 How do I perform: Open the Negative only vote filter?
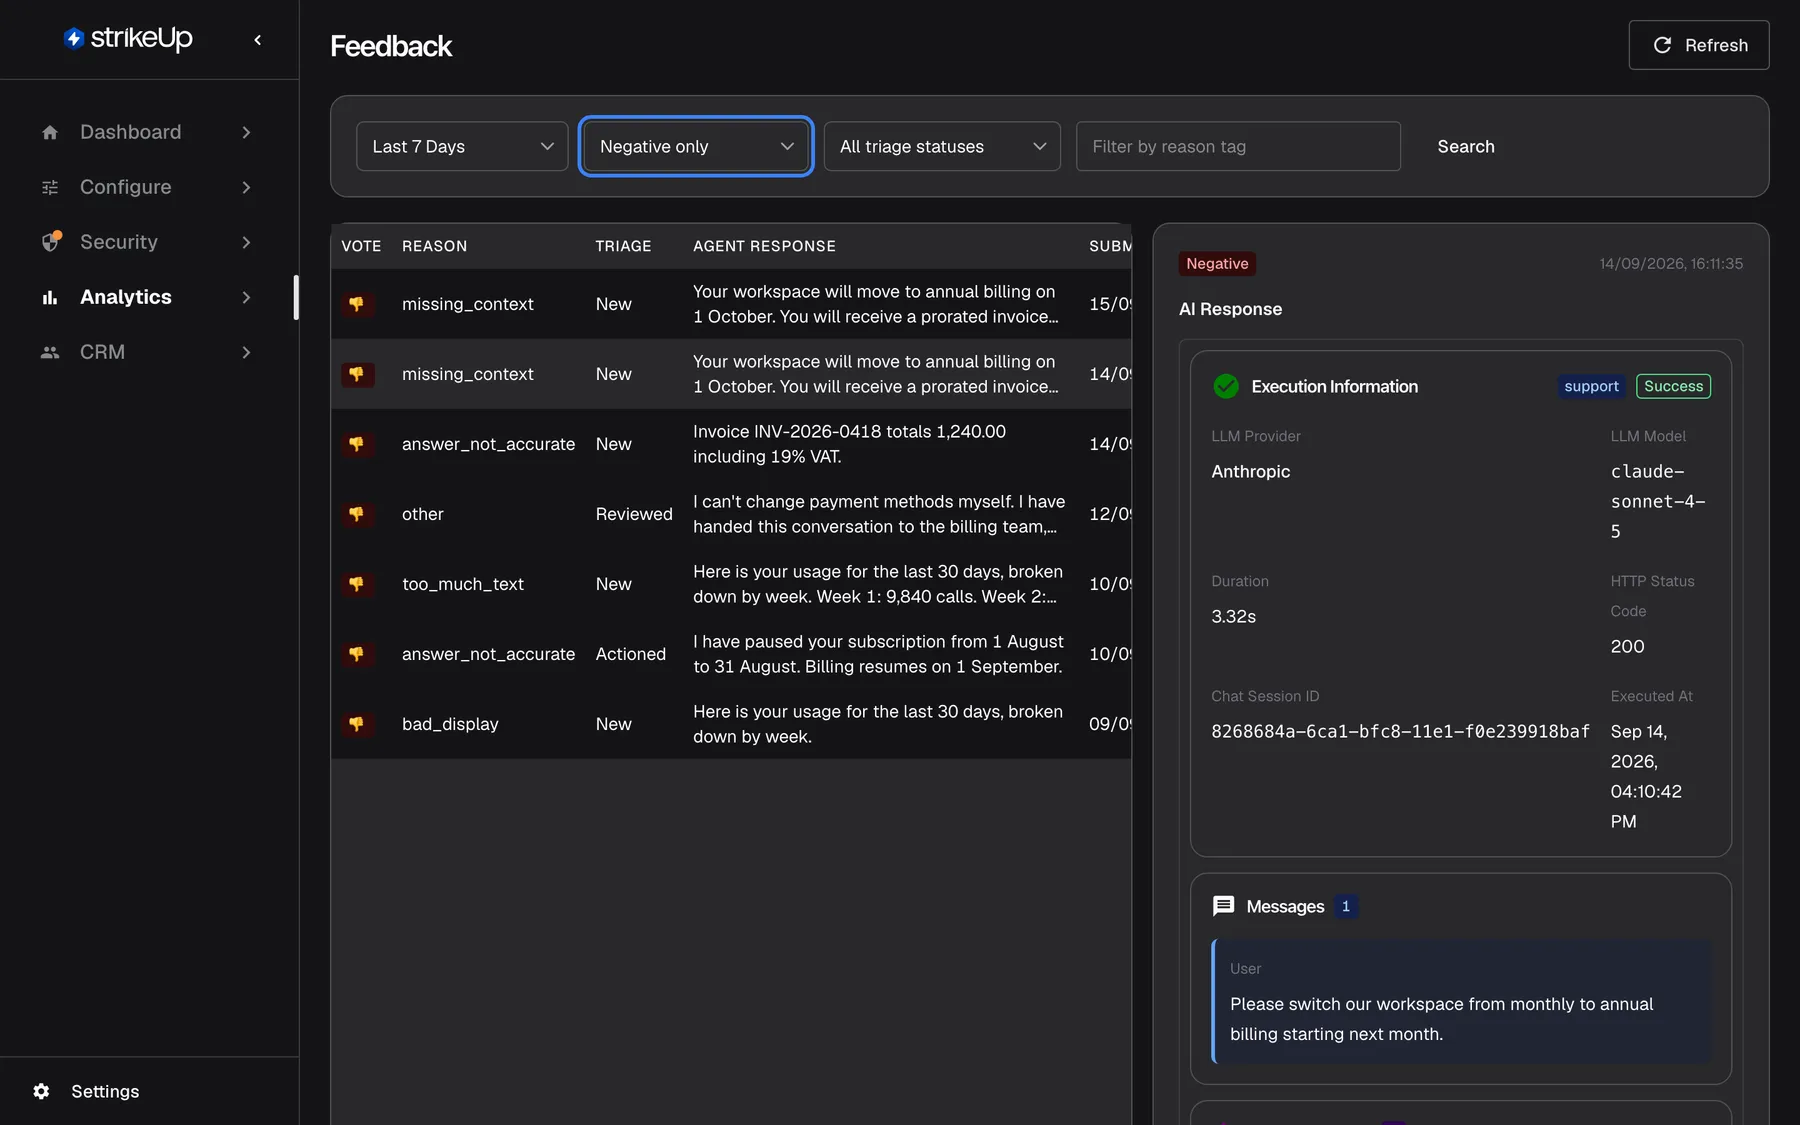click(696, 146)
